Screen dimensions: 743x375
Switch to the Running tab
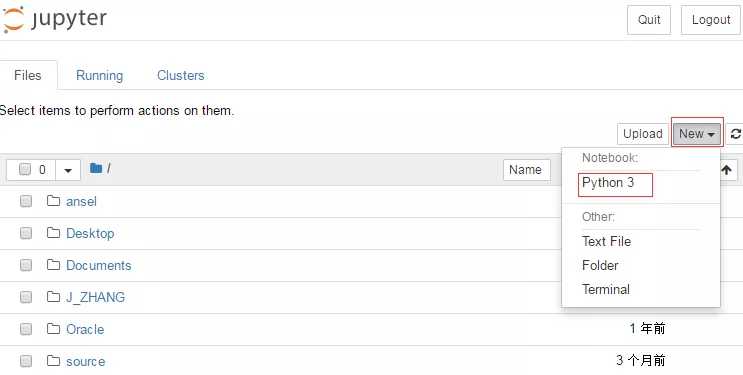(100, 75)
